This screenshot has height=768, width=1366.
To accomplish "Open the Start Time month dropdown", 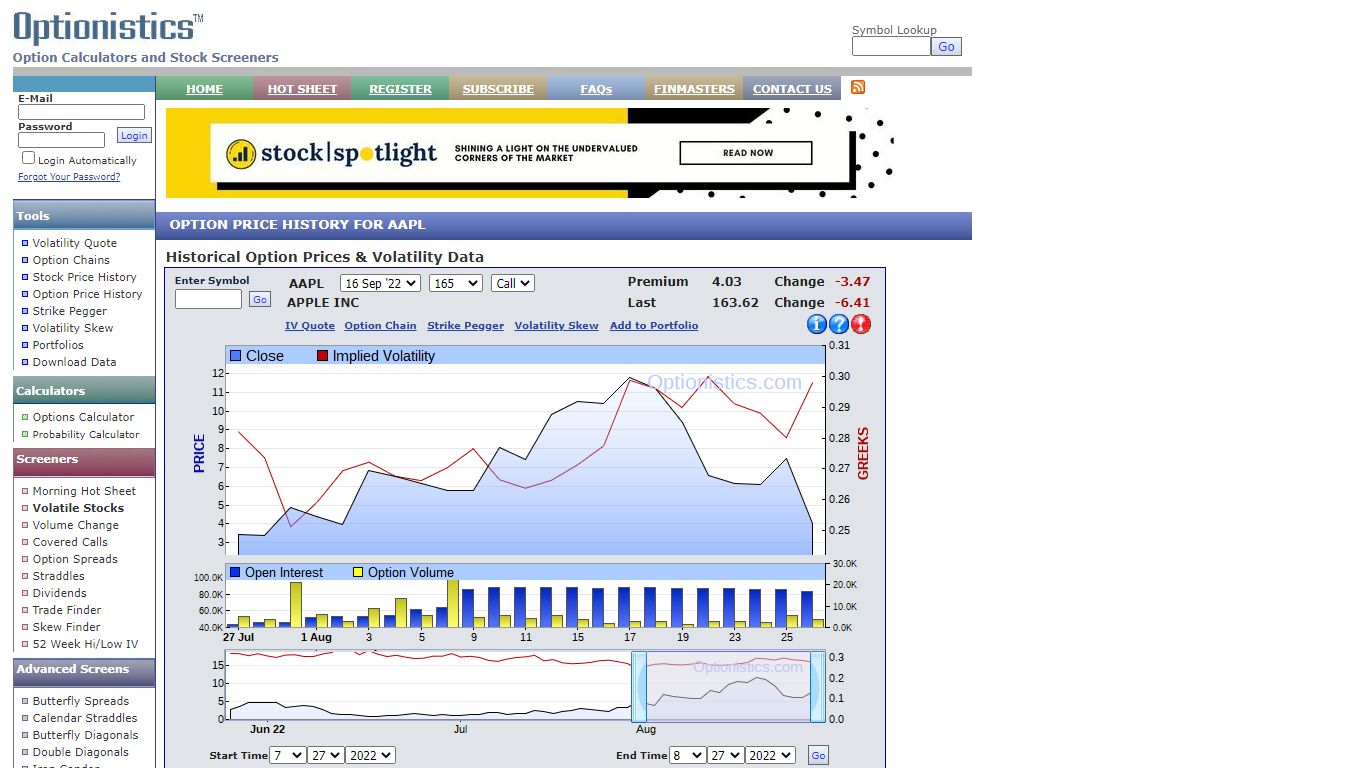I will (288, 756).
